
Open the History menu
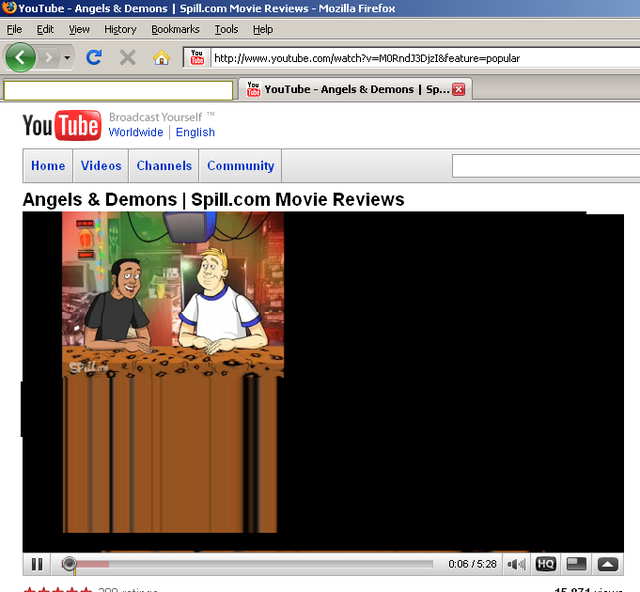(120, 29)
